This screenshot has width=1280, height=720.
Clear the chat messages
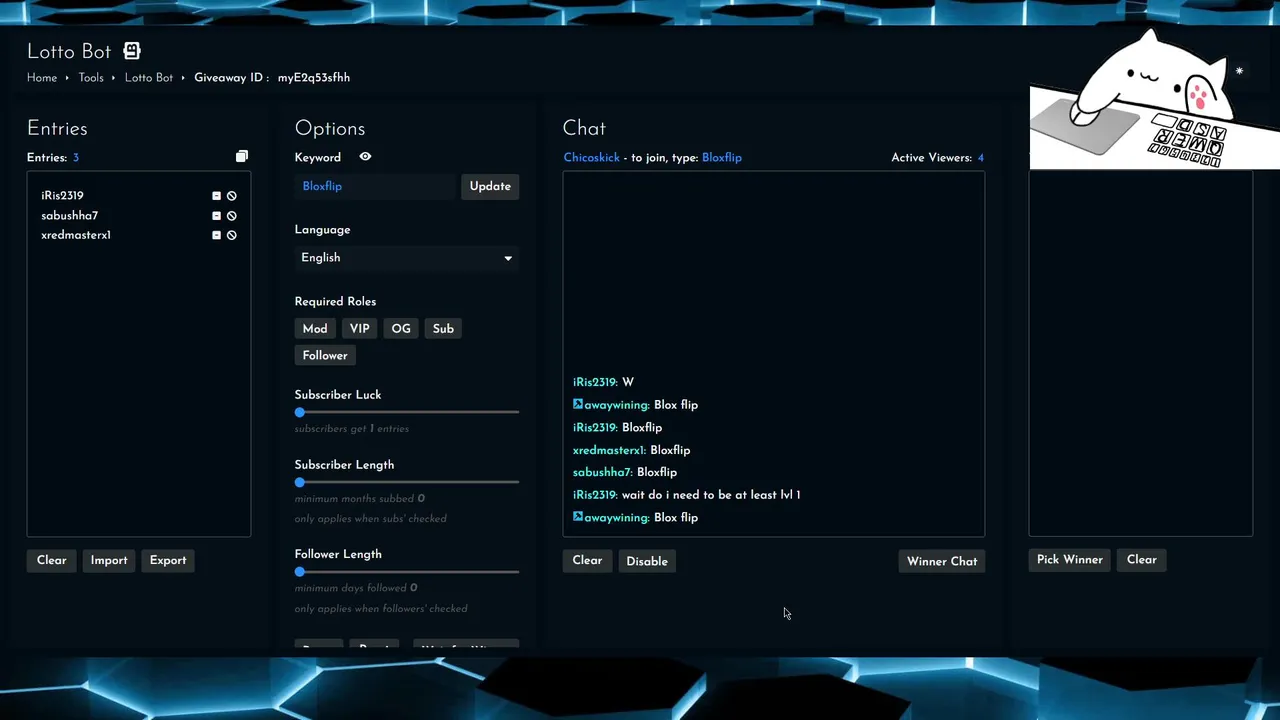tap(587, 561)
